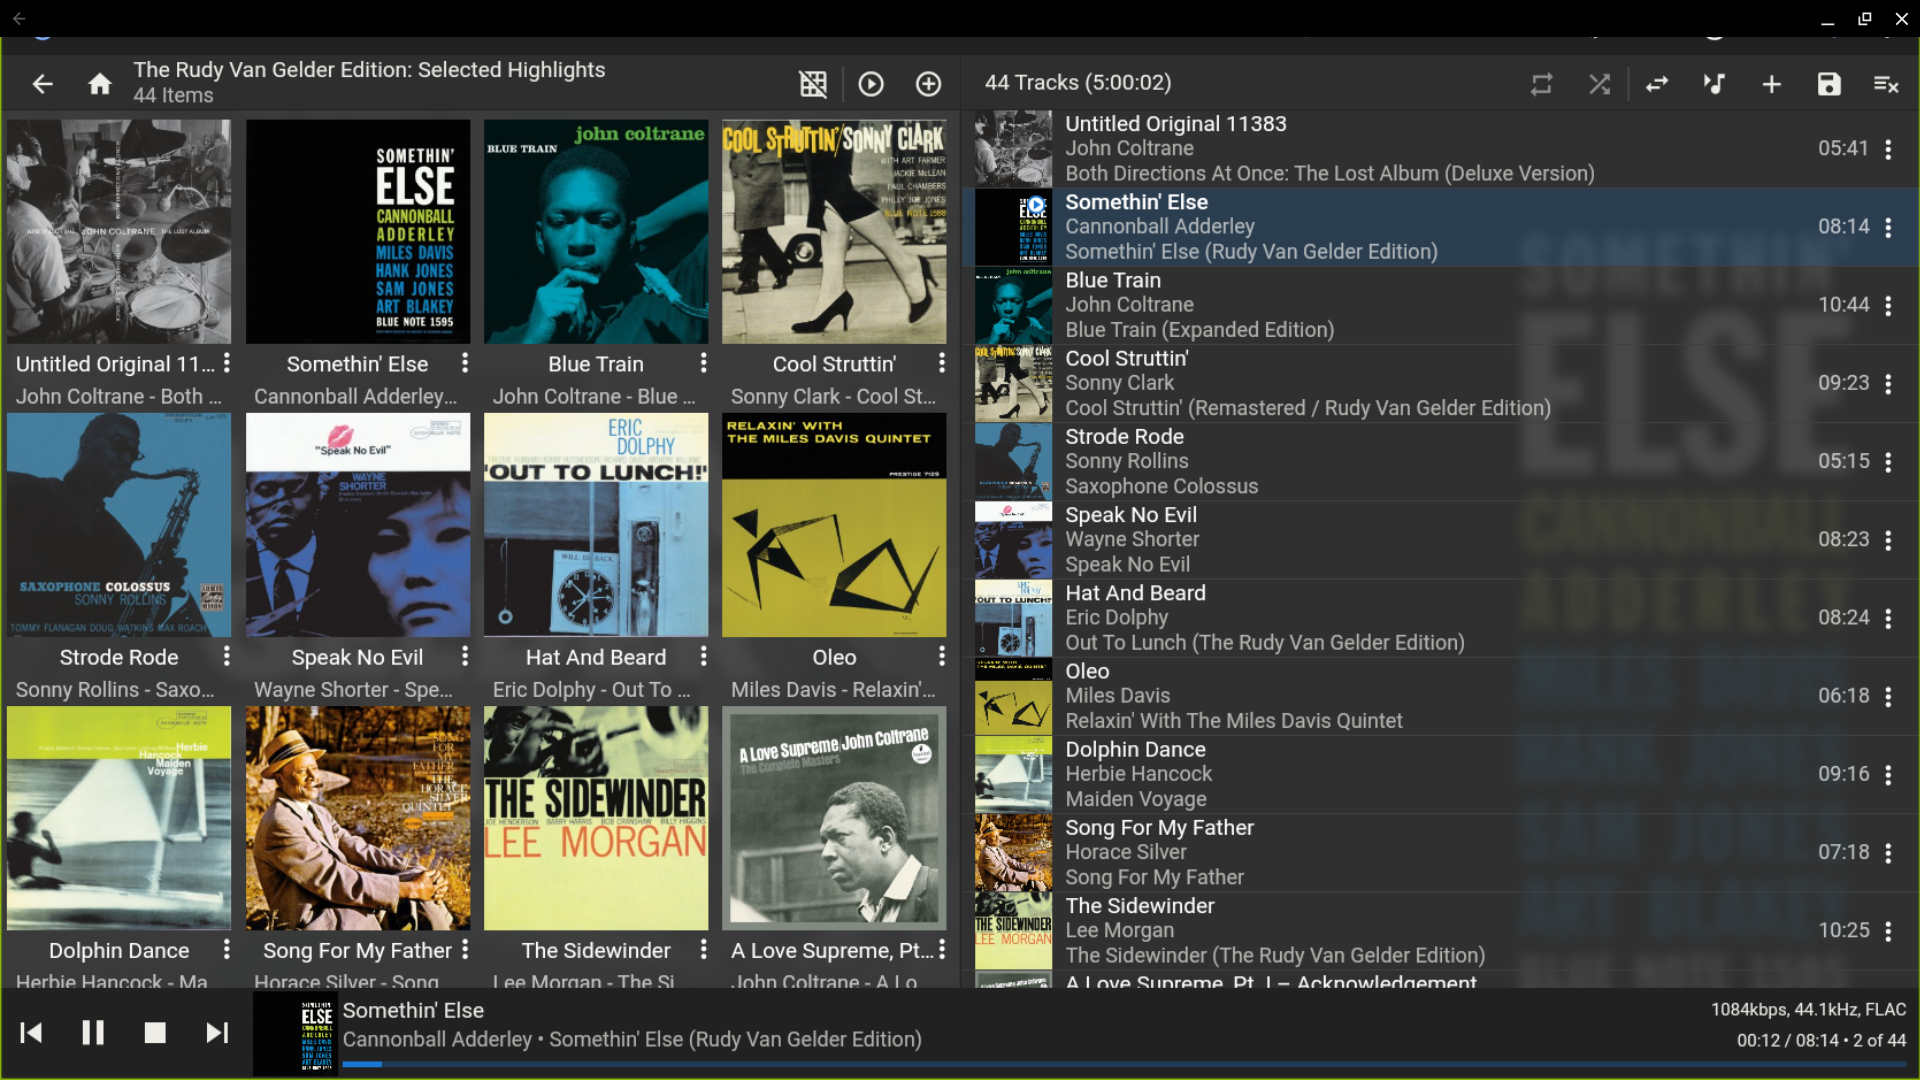The image size is (1920, 1080).
Task: Select The Sidewinder Lee Morgan cover
Action: click(596, 818)
